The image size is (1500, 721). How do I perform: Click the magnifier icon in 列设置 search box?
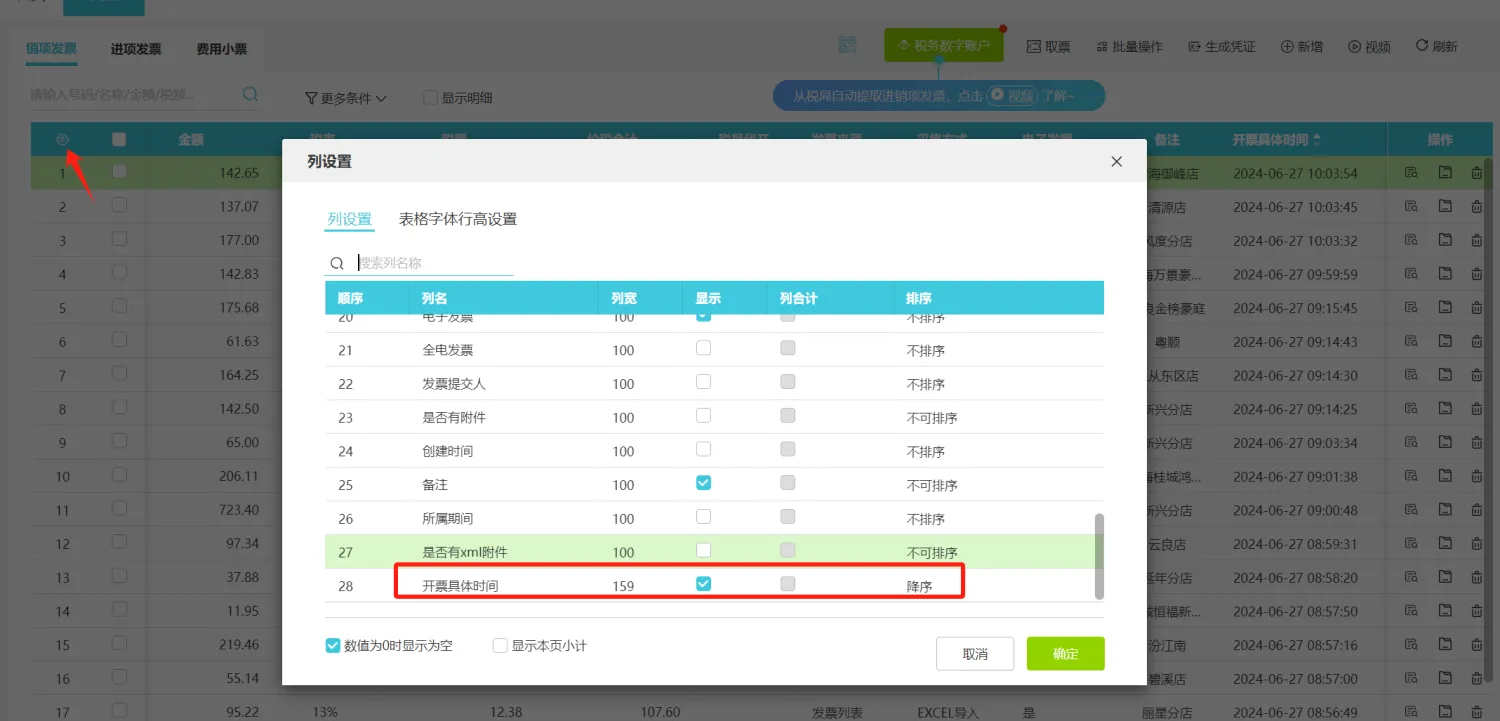tap(337, 263)
